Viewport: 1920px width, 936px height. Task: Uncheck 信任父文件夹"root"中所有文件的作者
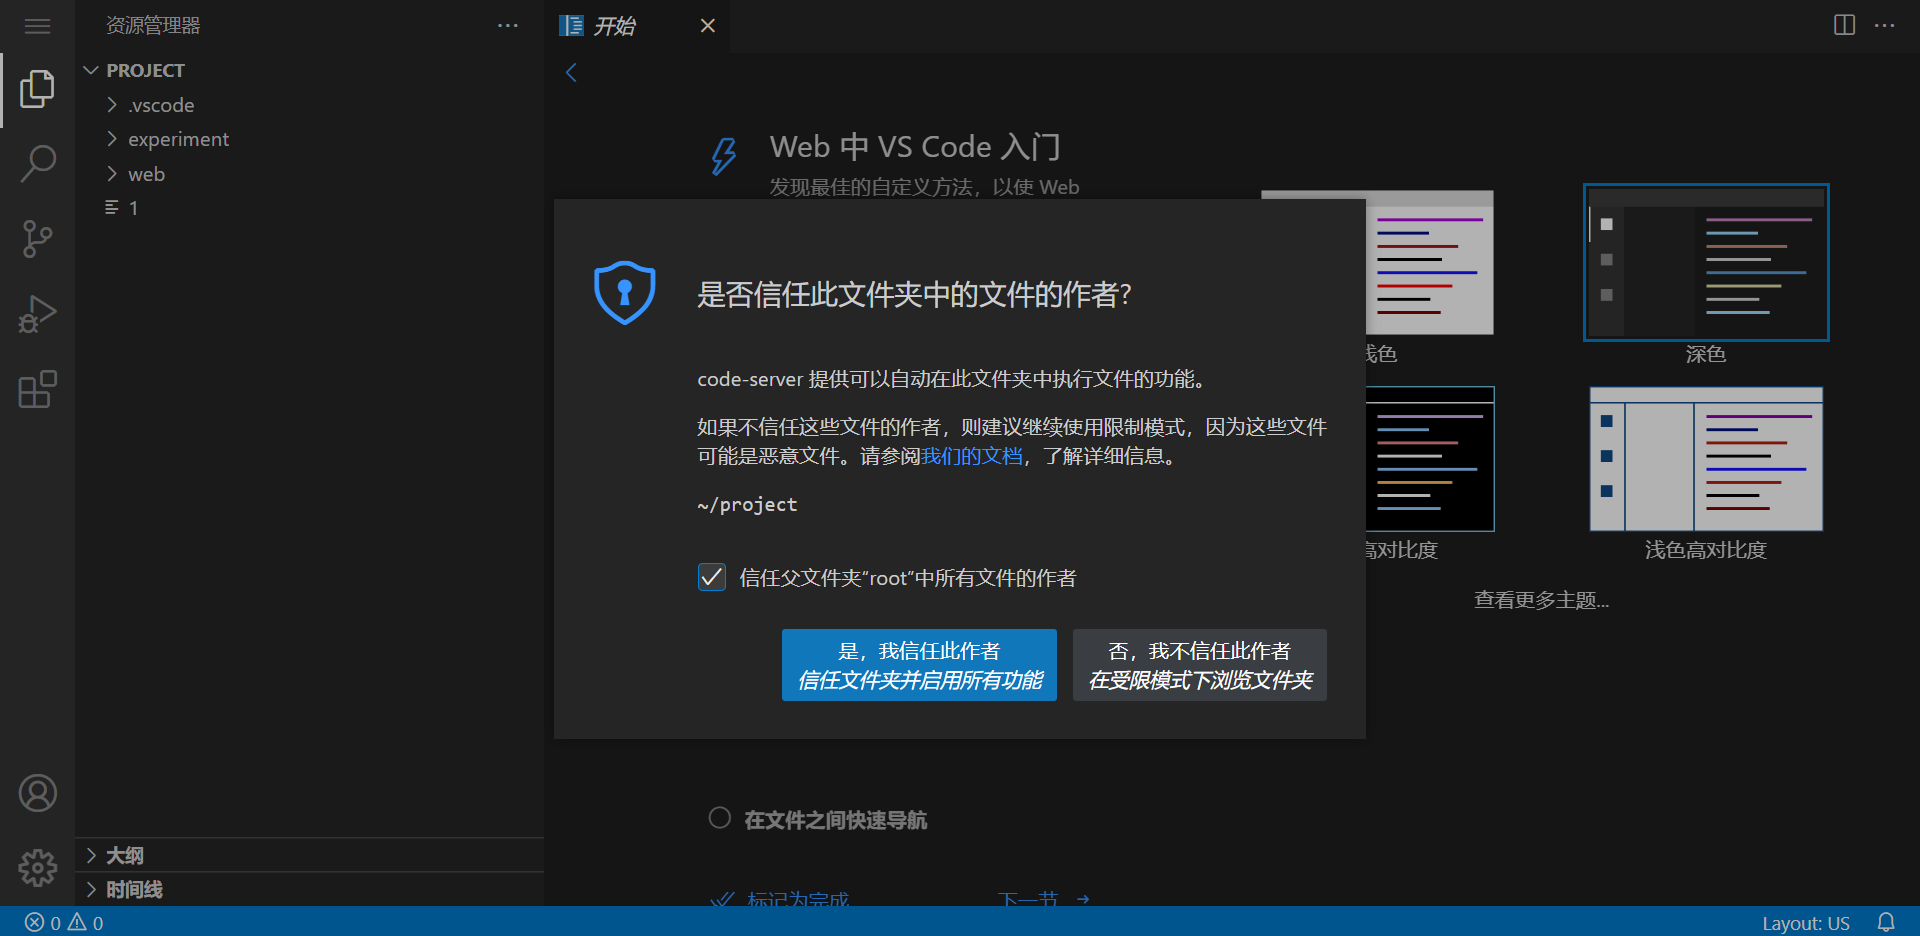711,577
